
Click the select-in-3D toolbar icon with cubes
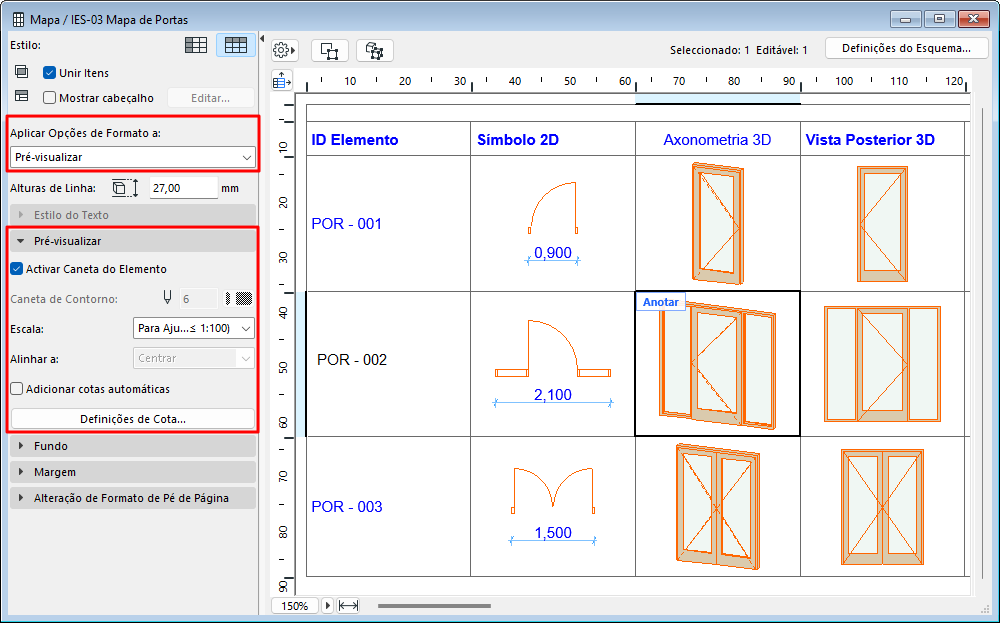375,51
